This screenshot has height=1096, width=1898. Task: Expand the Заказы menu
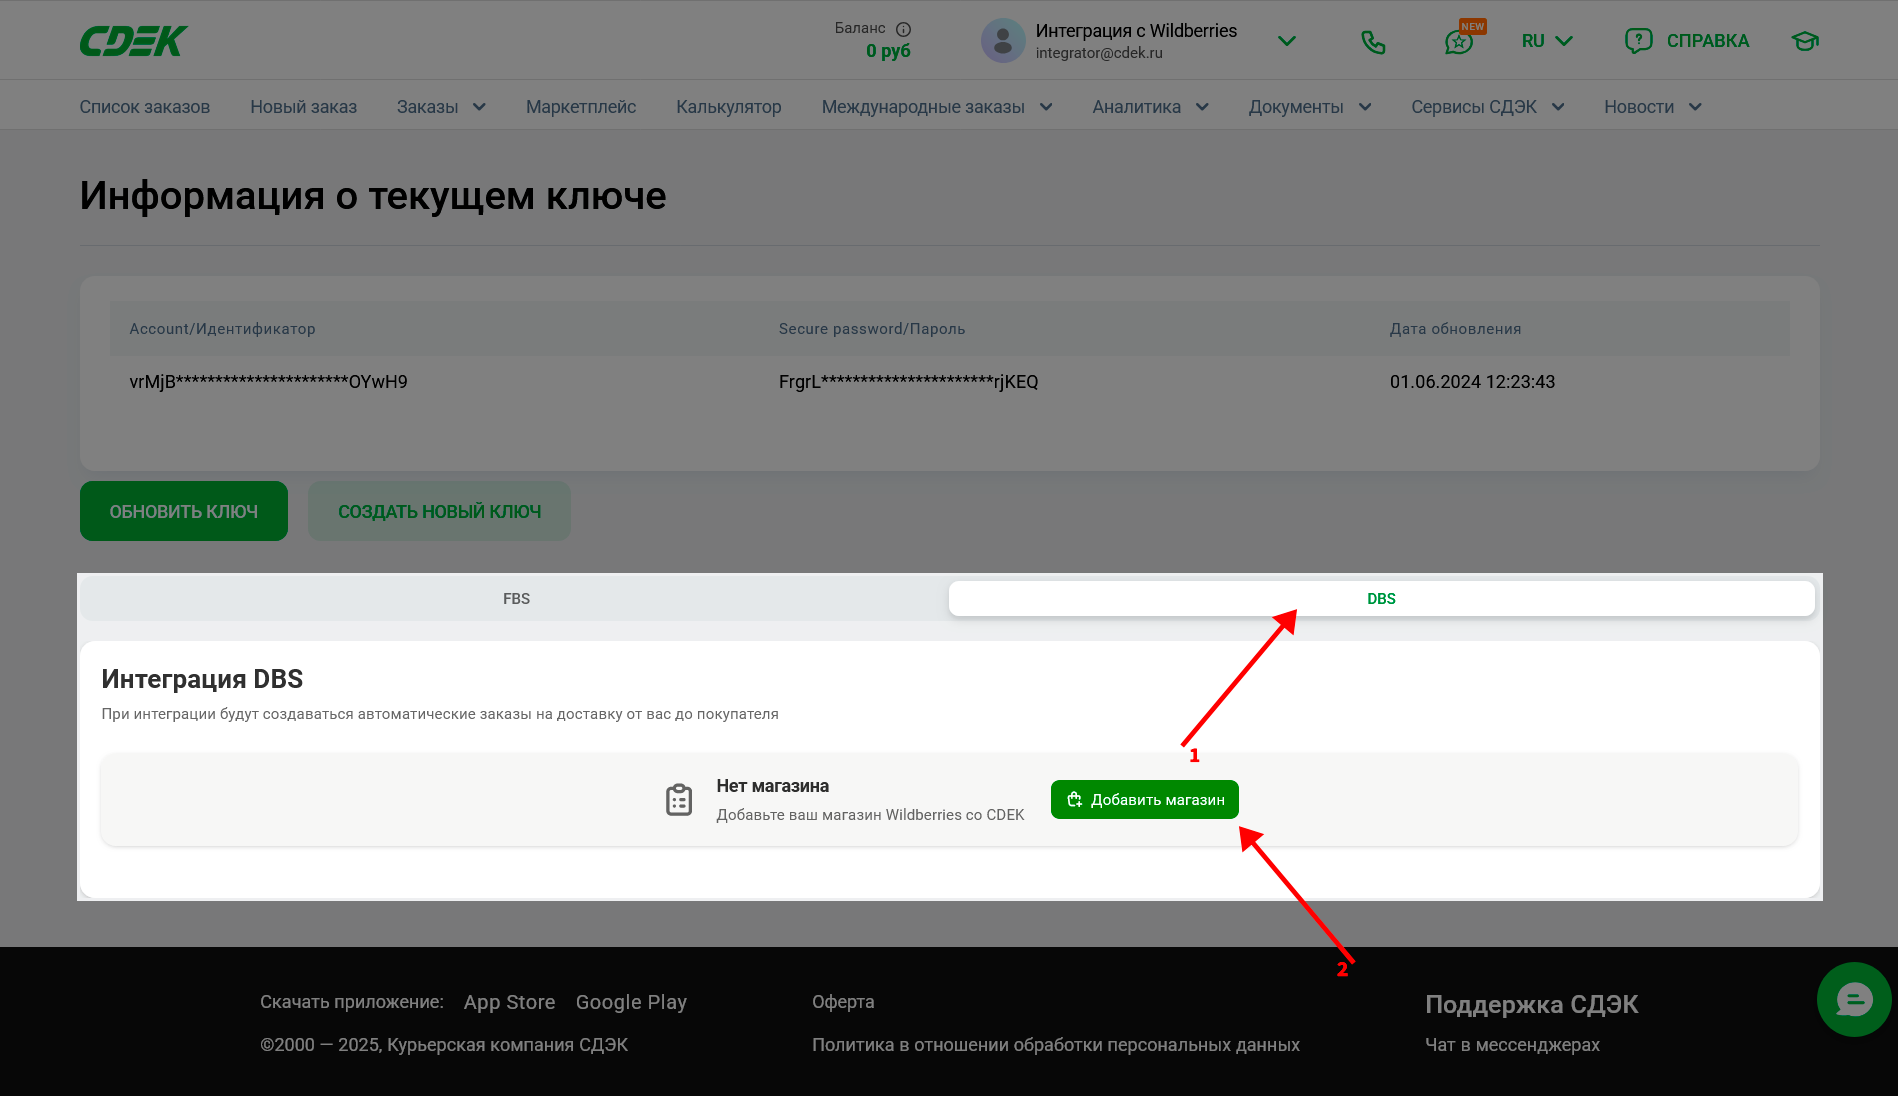point(441,107)
